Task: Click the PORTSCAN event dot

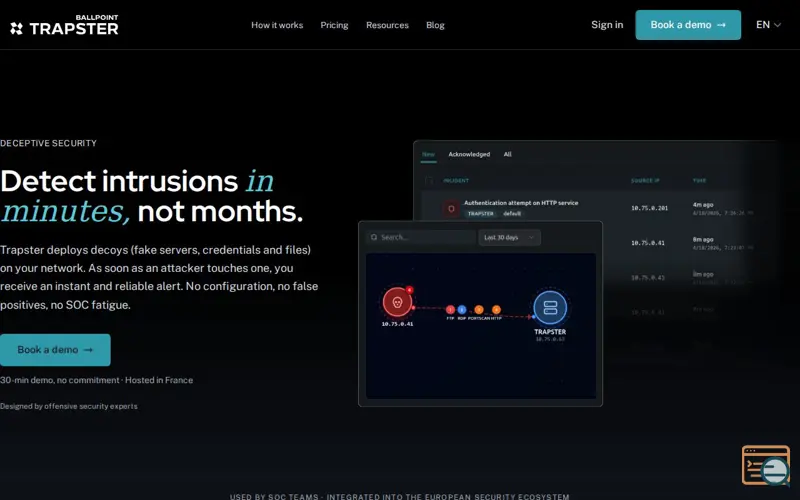Action: tap(479, 309)
